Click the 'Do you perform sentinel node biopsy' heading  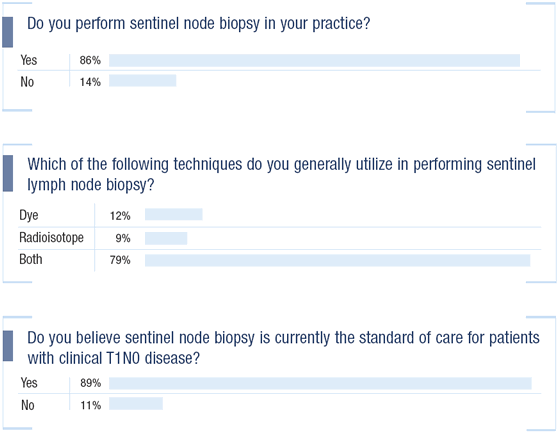tap(199, 24)
